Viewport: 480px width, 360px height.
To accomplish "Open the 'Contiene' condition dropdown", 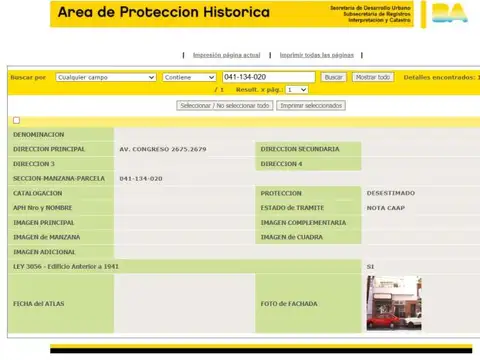I will point(189,77).
